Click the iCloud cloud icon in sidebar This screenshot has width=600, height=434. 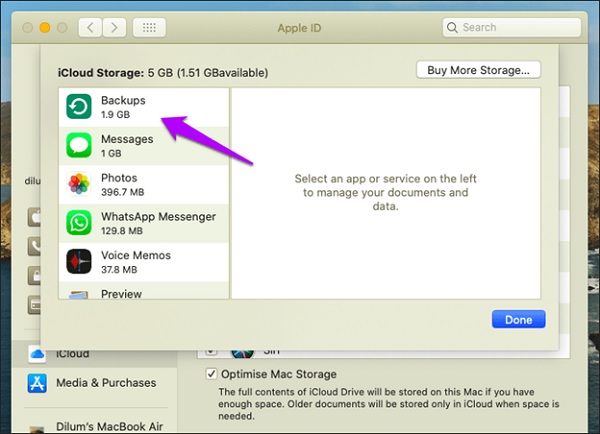click(38, 354)
